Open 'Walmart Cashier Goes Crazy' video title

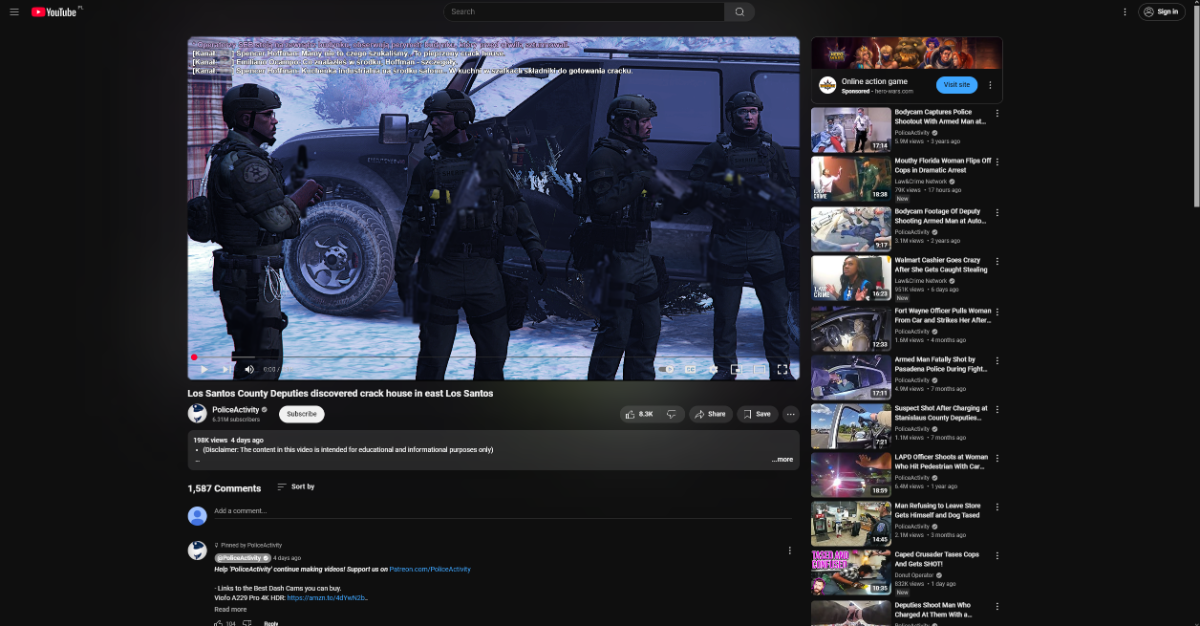pyautogui.click(x=941, y=264)
